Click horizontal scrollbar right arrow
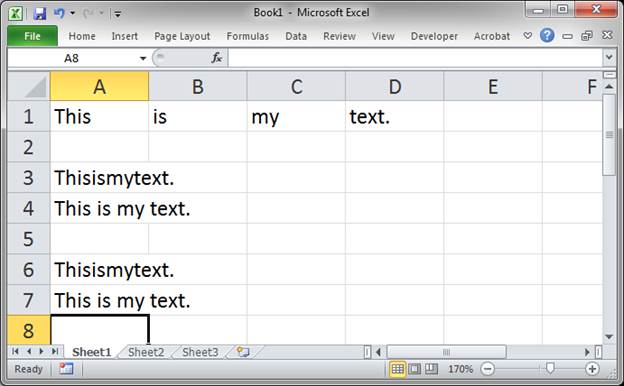This screenshot has width=624, height=386. (587, 352)
